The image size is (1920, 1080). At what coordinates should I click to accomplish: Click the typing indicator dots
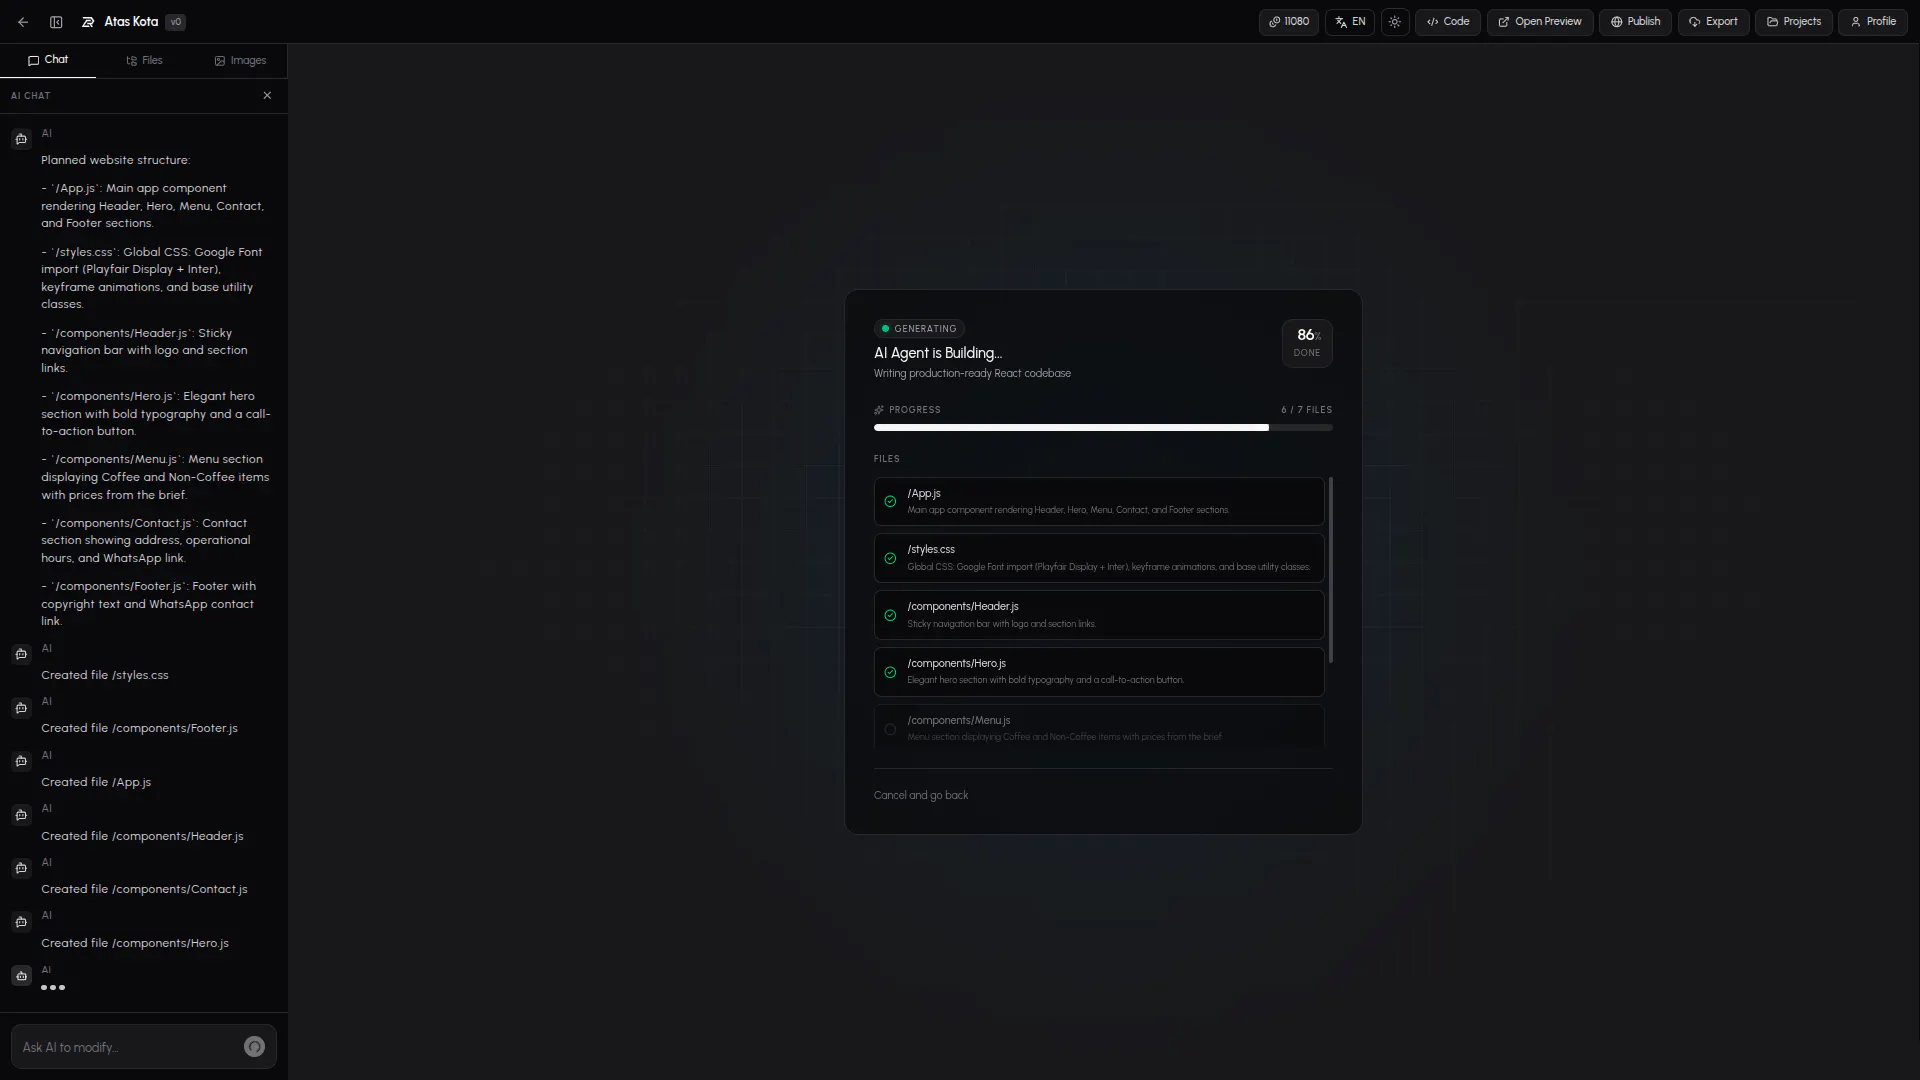tap(53, 988)
